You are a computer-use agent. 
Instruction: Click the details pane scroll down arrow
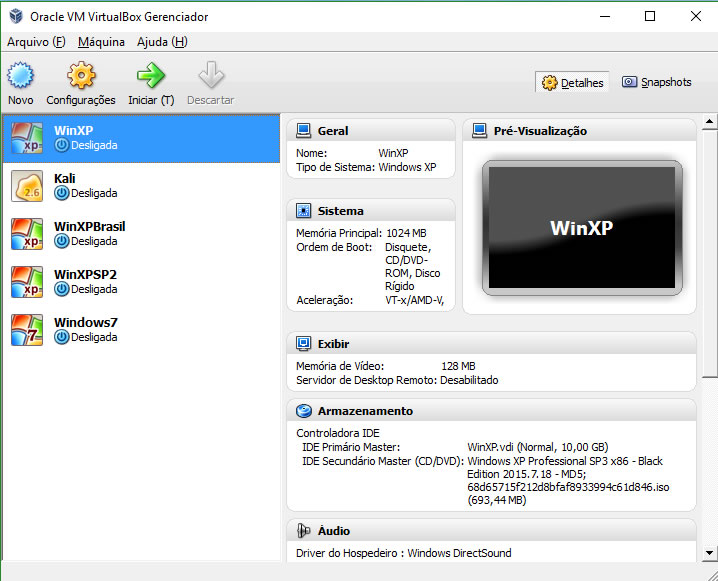click(x=709, y=553)
